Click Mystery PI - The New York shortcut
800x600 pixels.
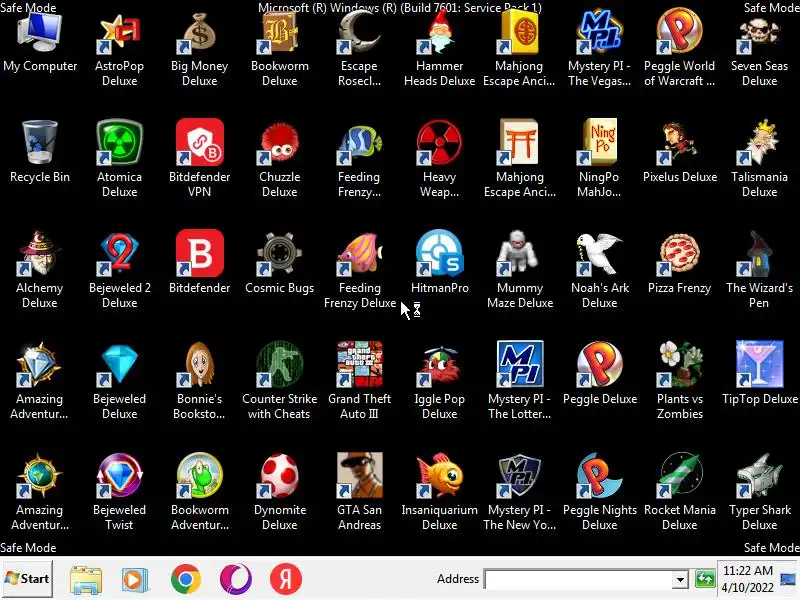click(x=519, y=491)
